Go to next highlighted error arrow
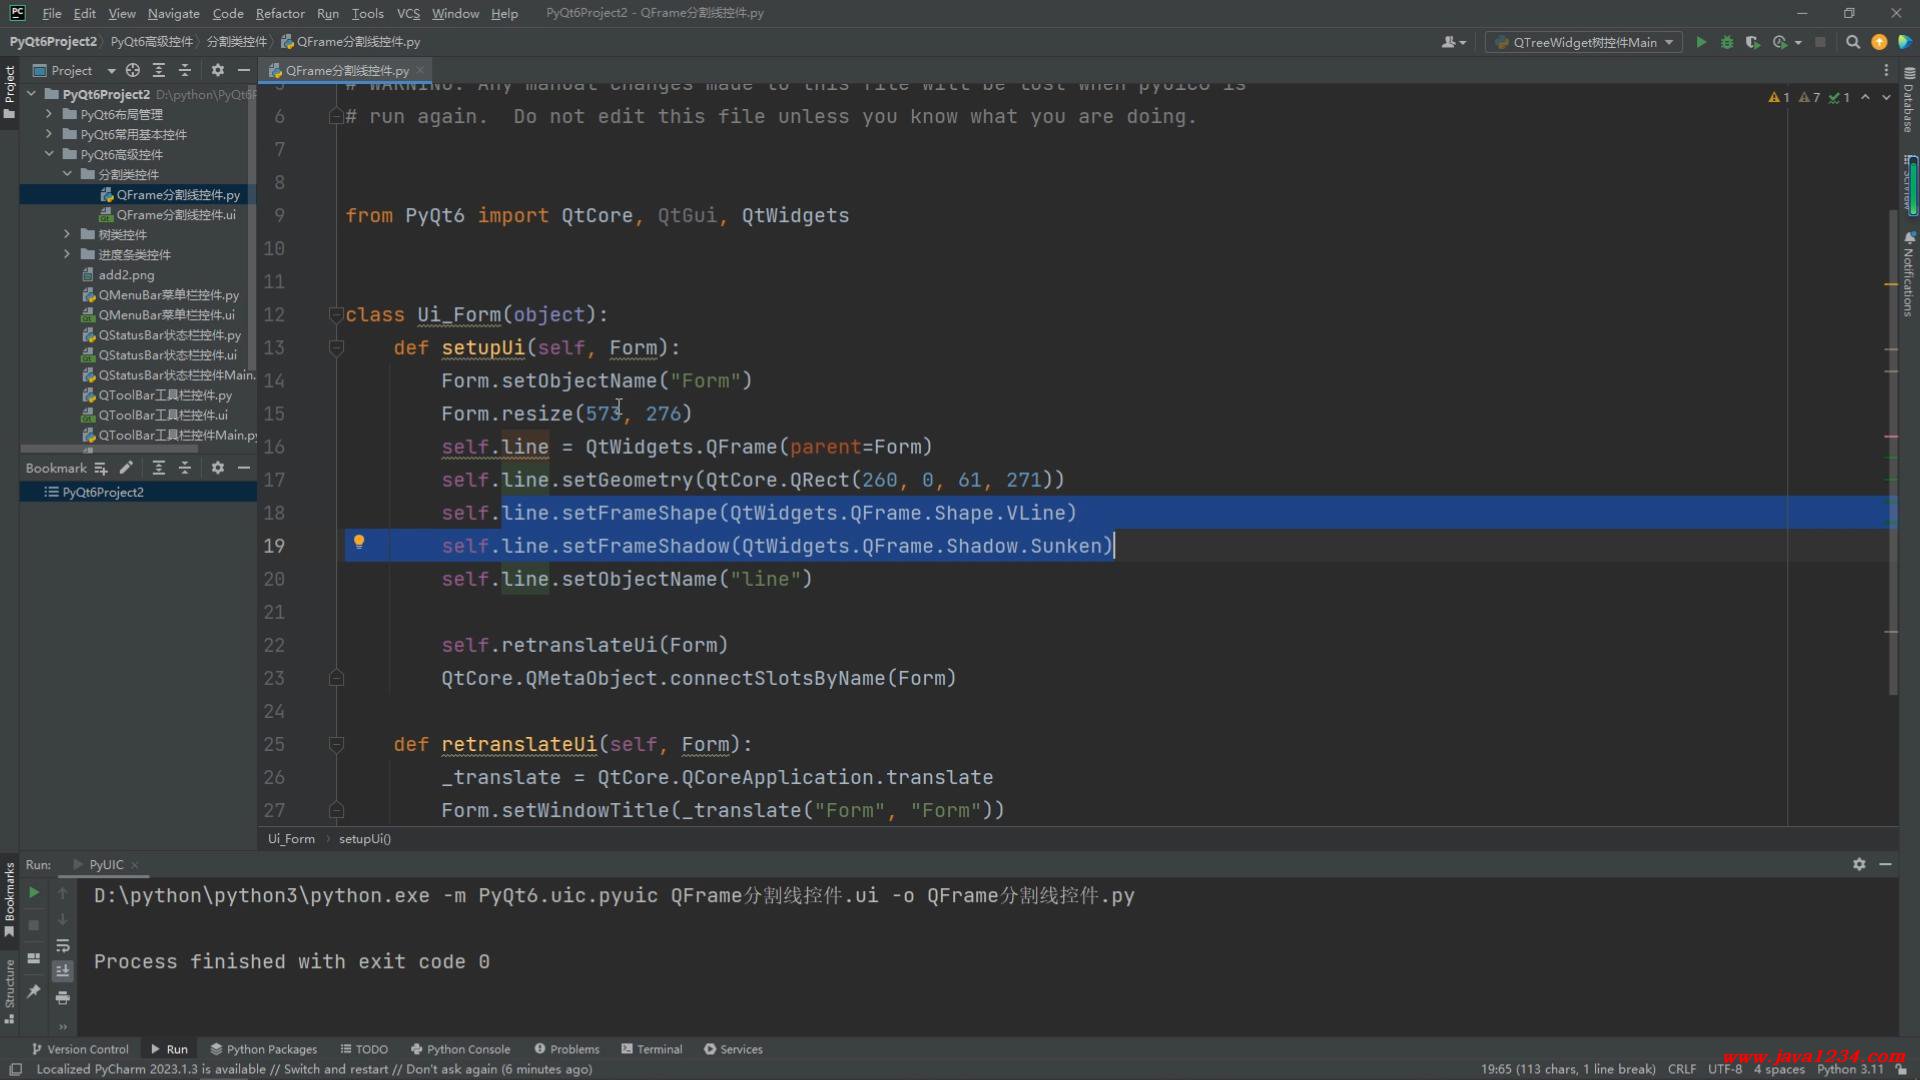The width and height of the screenshot is (1920, 1080). pos(1886,97)
